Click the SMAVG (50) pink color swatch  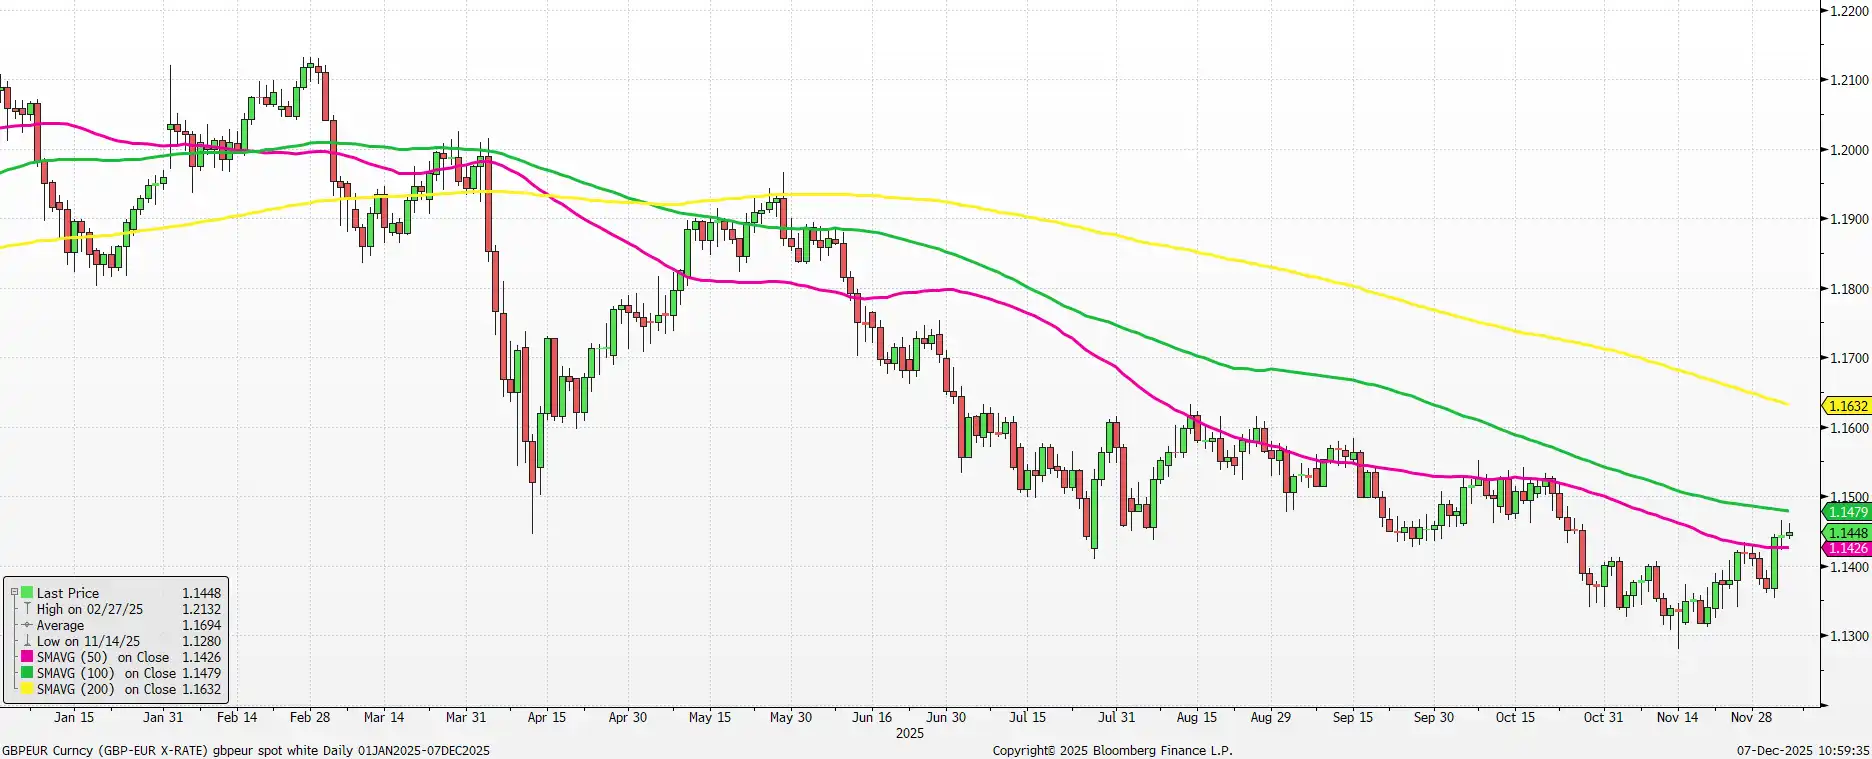(x=27, y=656)
